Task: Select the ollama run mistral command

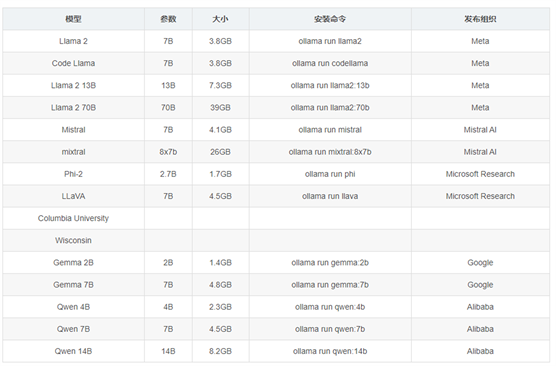Action: pyautogui.click(x=330, y=130)
